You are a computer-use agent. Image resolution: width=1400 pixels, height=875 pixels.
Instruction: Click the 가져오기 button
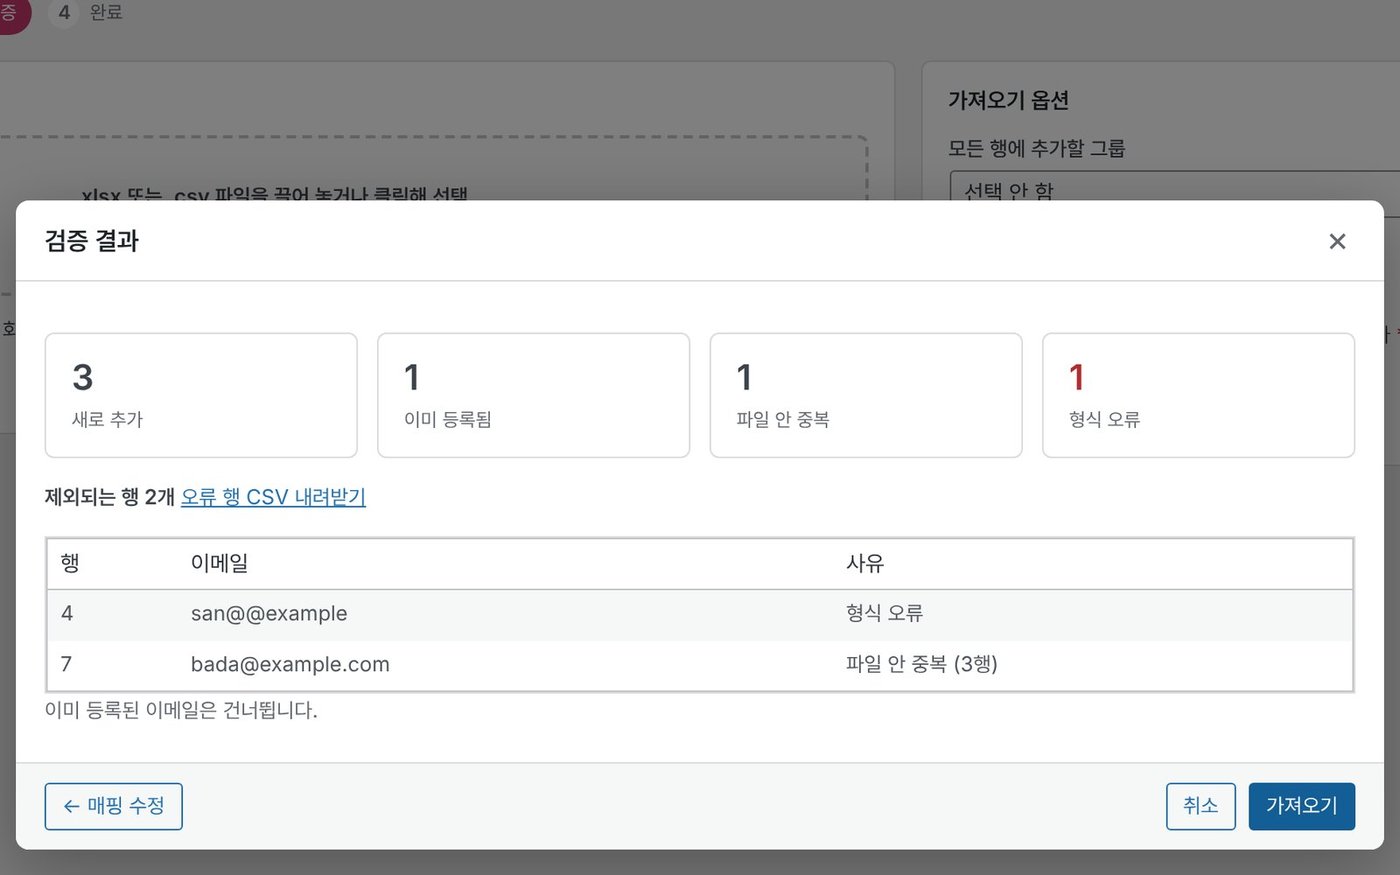(1301, 806)
